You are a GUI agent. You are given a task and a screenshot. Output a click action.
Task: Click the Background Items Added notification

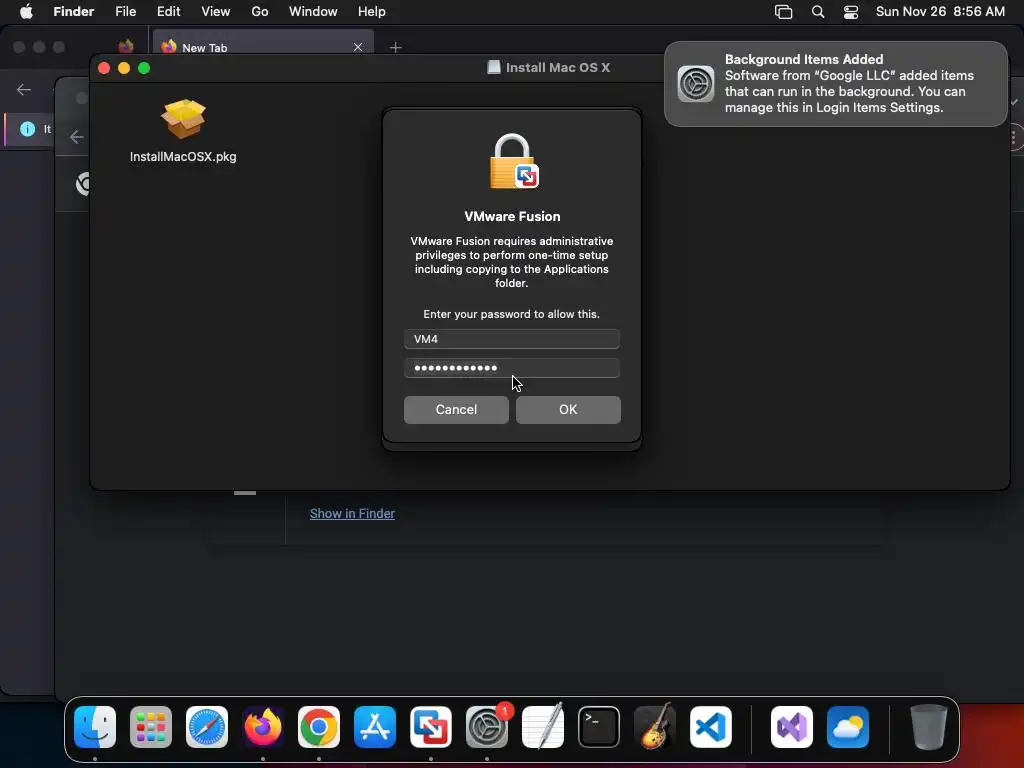836,84
